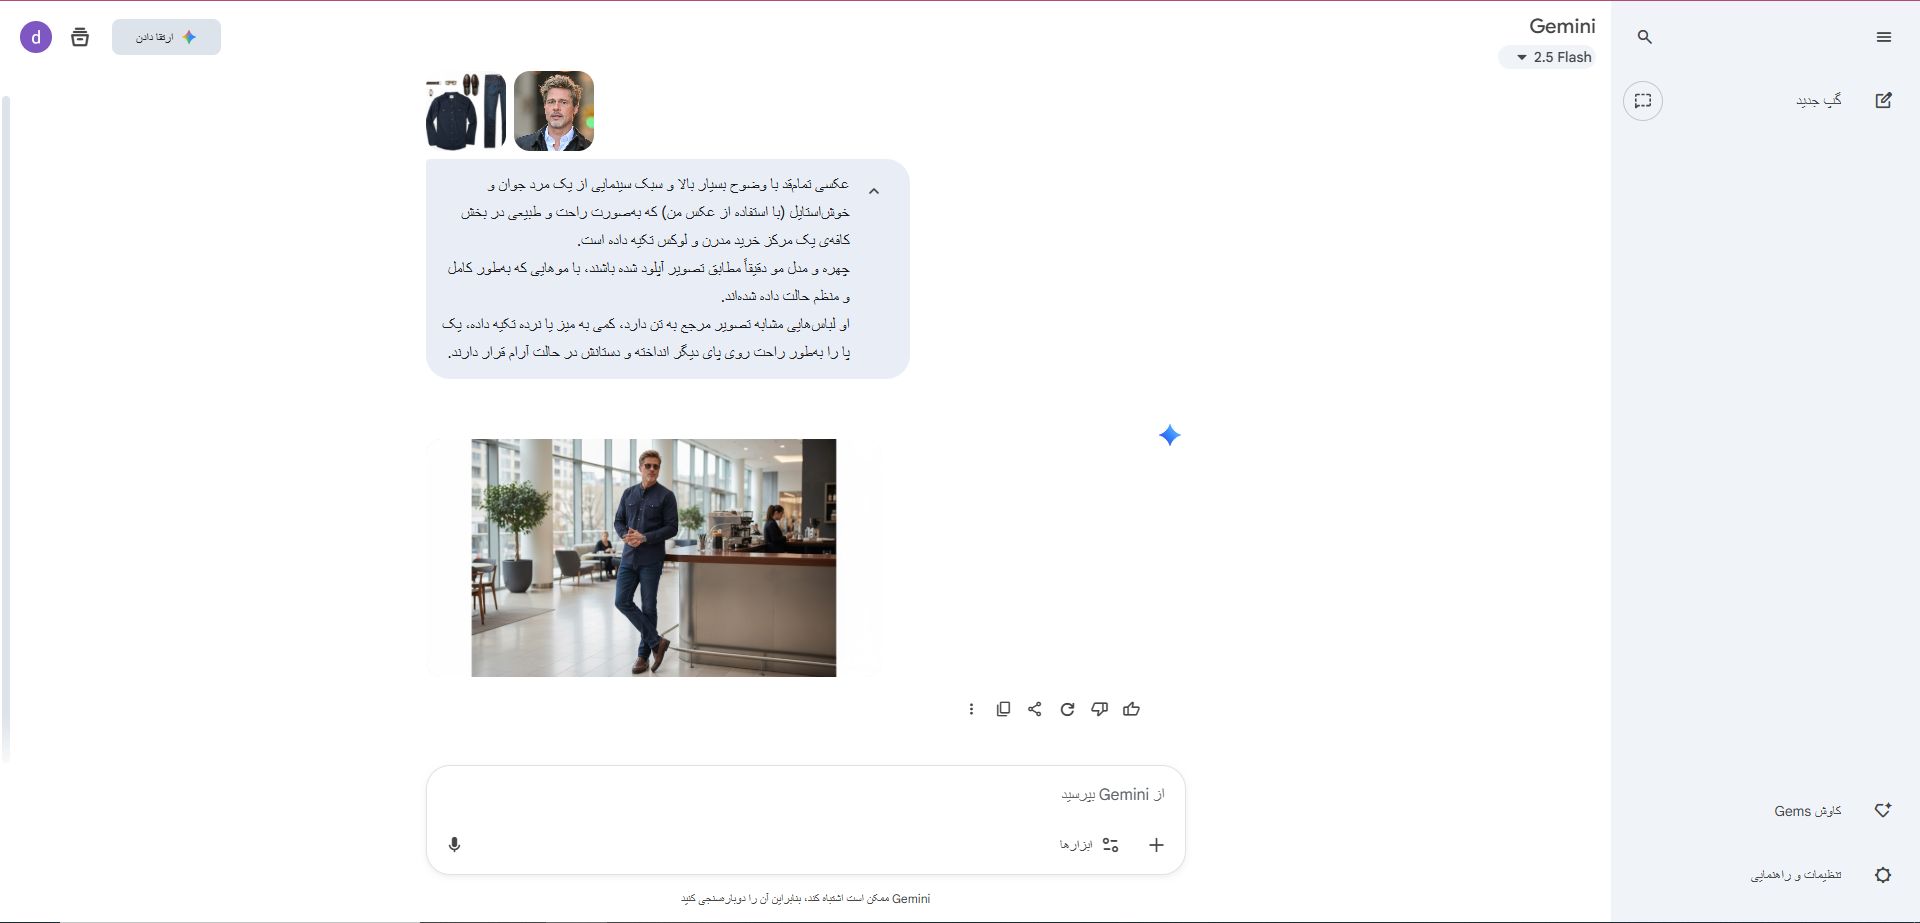The width and height of the screenshot is (1920, 923).
Task: Open the generated cafe image
Action: (654, 558)
